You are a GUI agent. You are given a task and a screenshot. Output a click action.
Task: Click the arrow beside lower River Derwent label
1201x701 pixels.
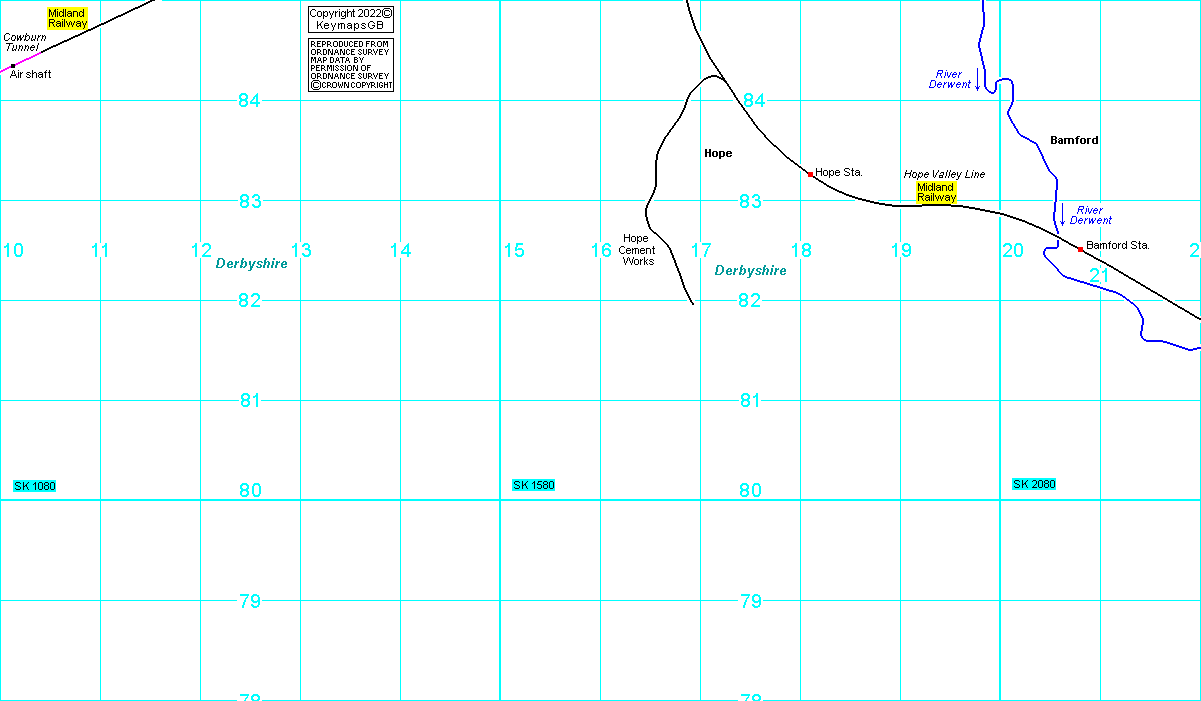coord(1062,217)
